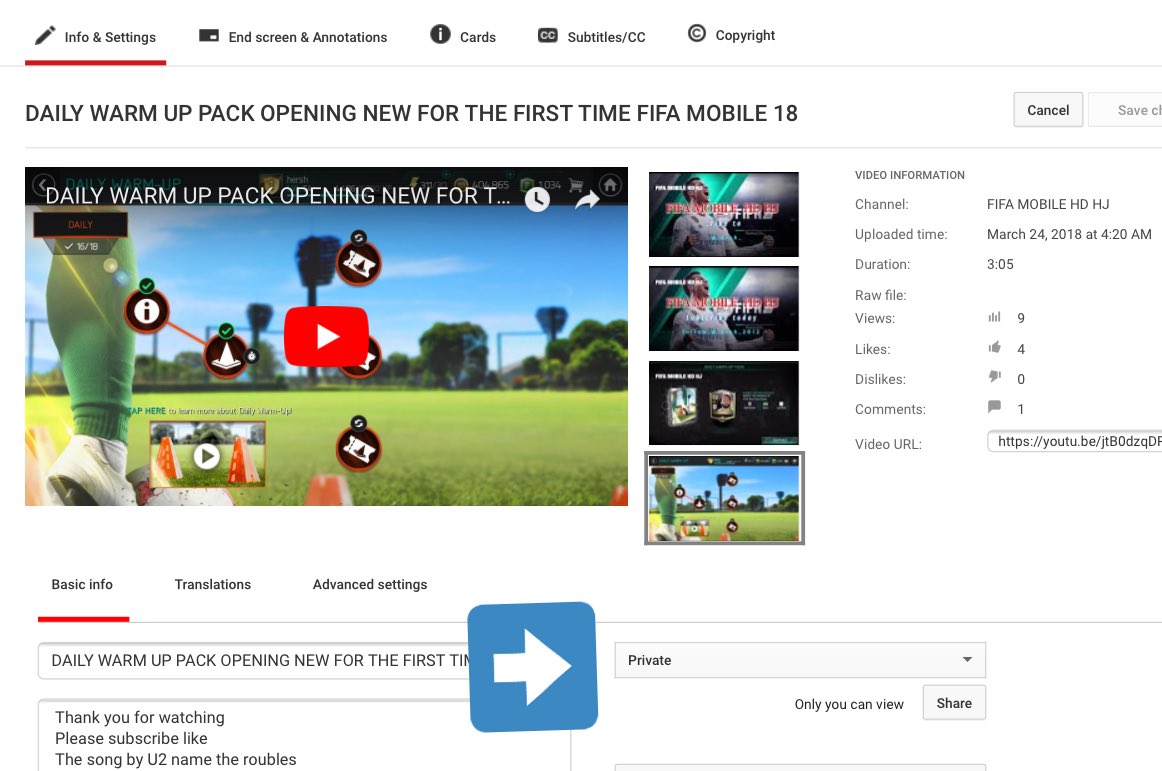Viewport: 1162px width, 771px height.
Task: Select the second thumbnail with 'today' text
Action: [724, 308]
